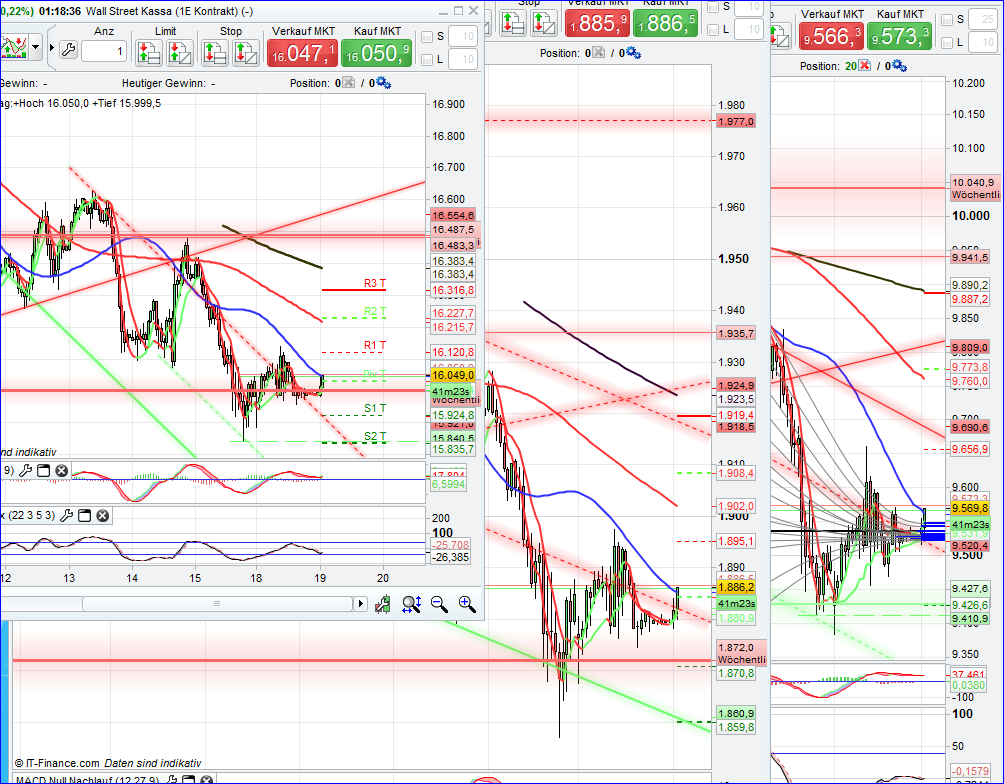Viewport: 1004px width, 784px height.
Task: Click the Anz quantity input field
Action: 104,51
